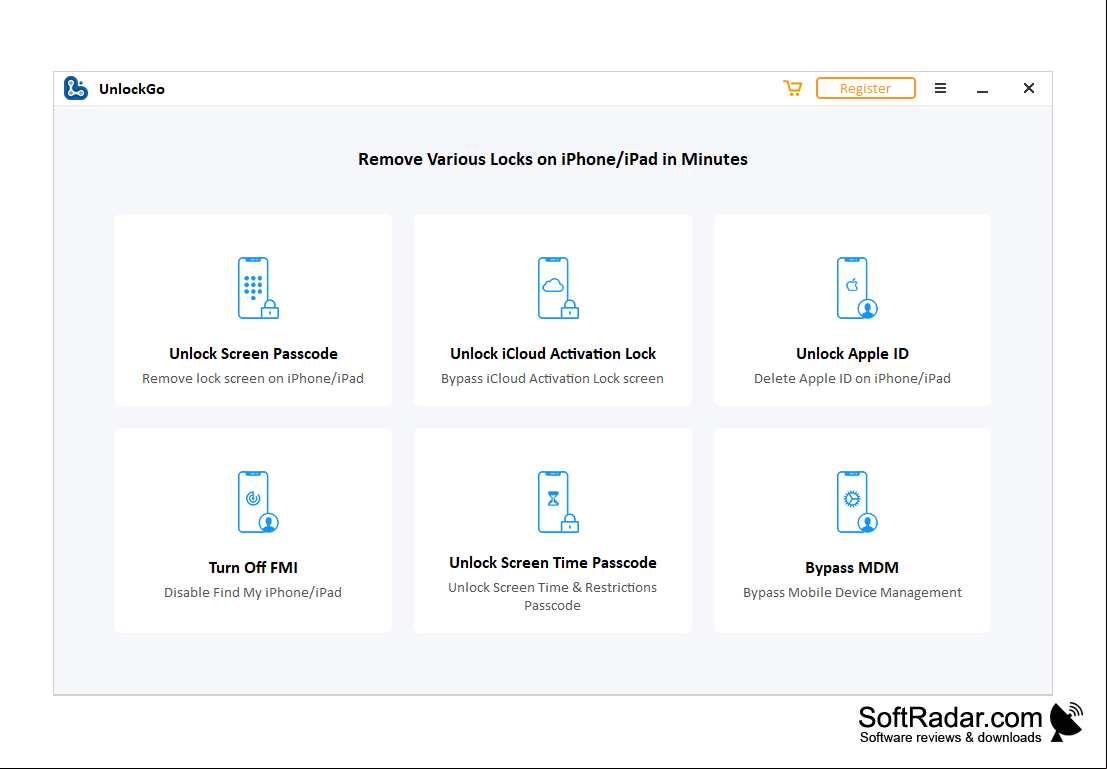The height and width of the screenshot is (769, 1107).
Task: Select the Unlock Screen Passcode title
Action: coord(253,354)
